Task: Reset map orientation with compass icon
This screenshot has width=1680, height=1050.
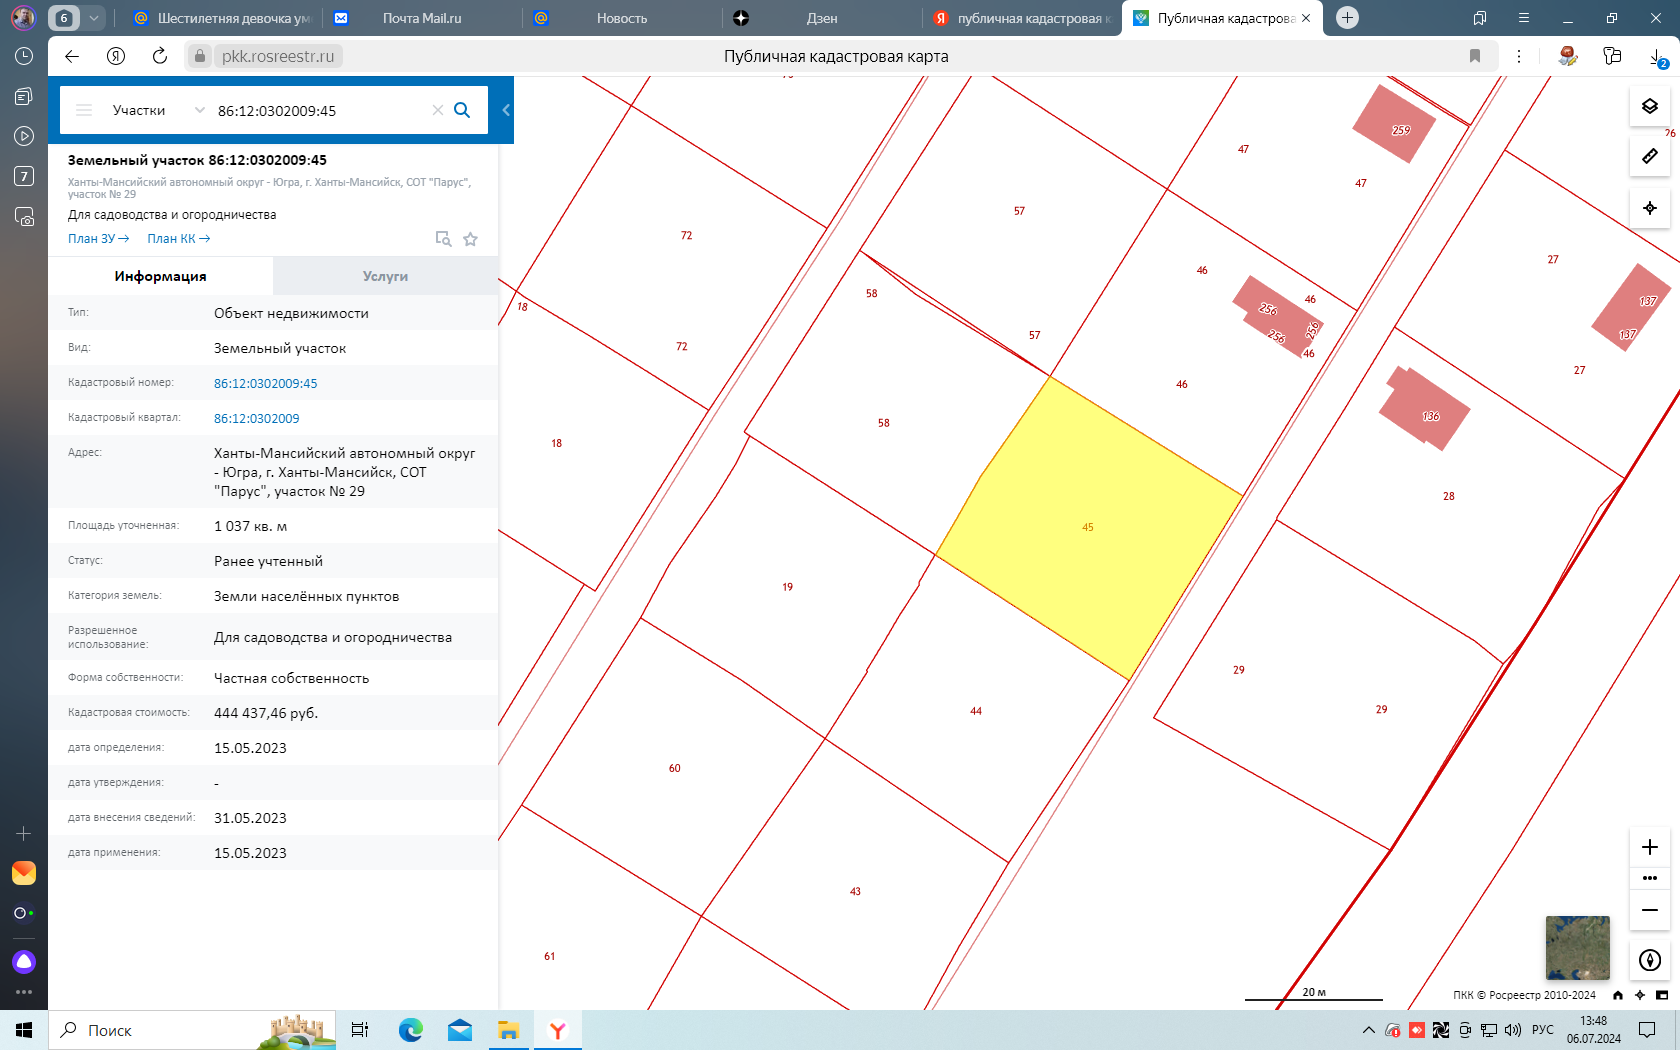Action: click(x=1650, y=961)
